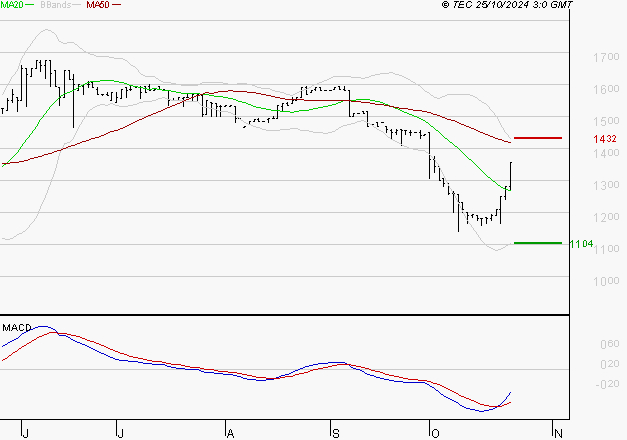Click the 1200 price axis label

click(606, 217)
